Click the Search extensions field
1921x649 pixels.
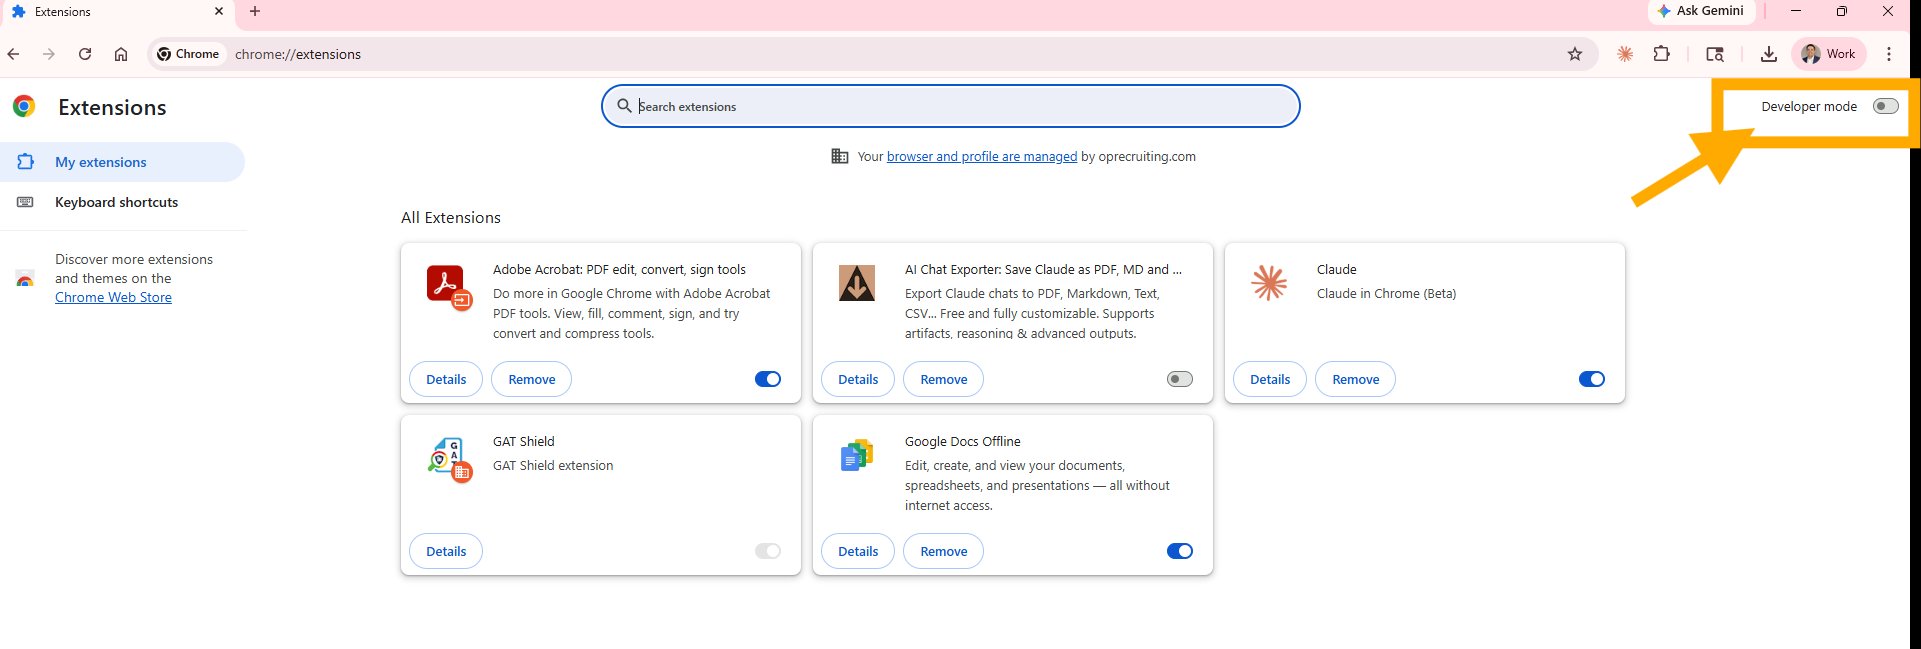(950, 106)
